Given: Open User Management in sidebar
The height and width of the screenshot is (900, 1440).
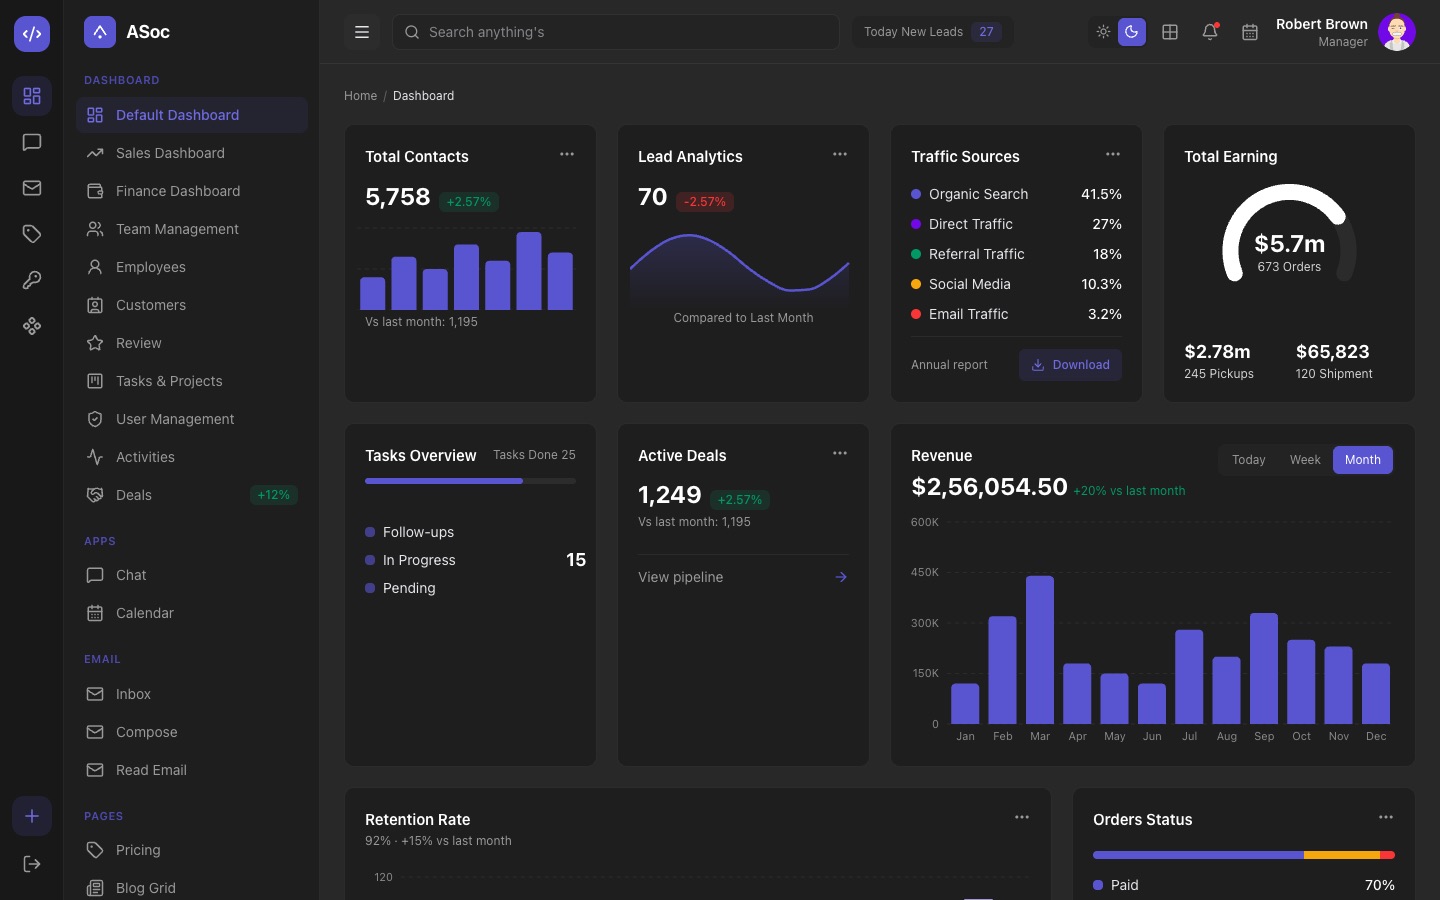Looking at the screenshot, I should click(192, 419).
